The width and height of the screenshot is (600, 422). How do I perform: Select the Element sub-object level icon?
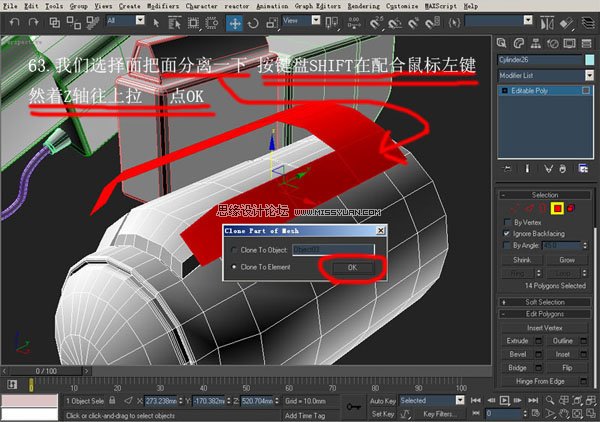571,209
